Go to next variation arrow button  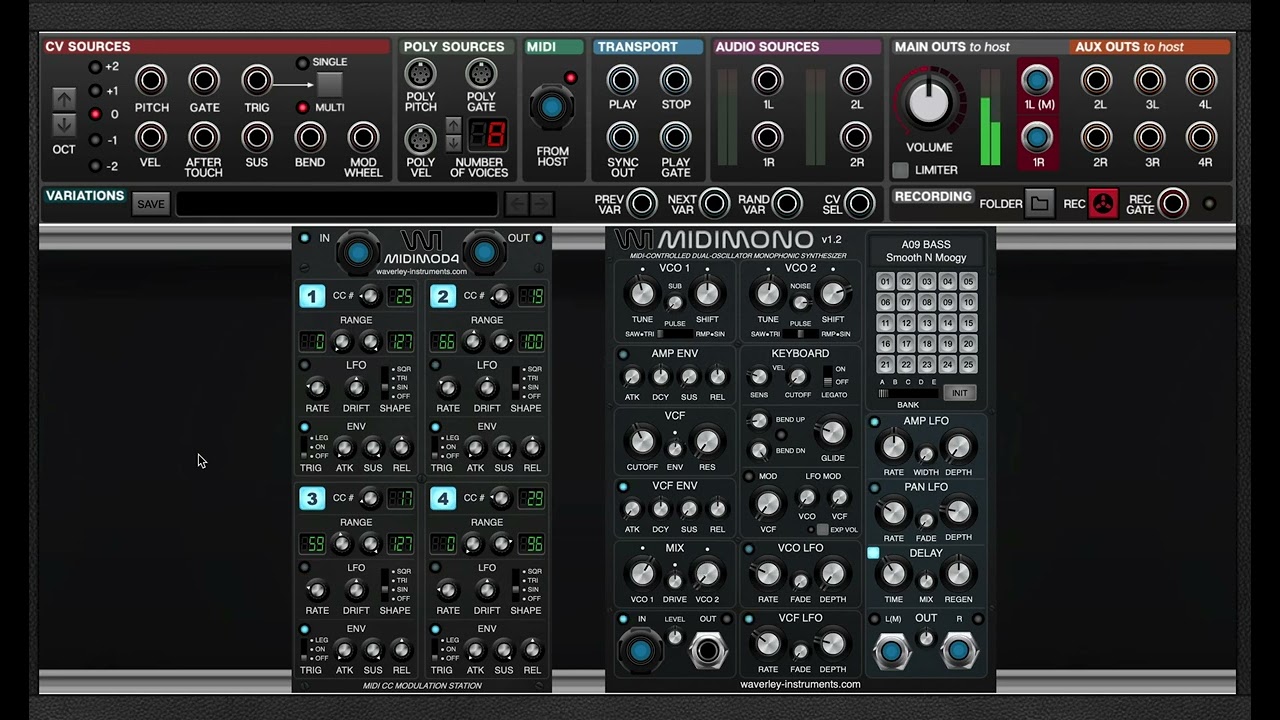click(x=541, y=204)
